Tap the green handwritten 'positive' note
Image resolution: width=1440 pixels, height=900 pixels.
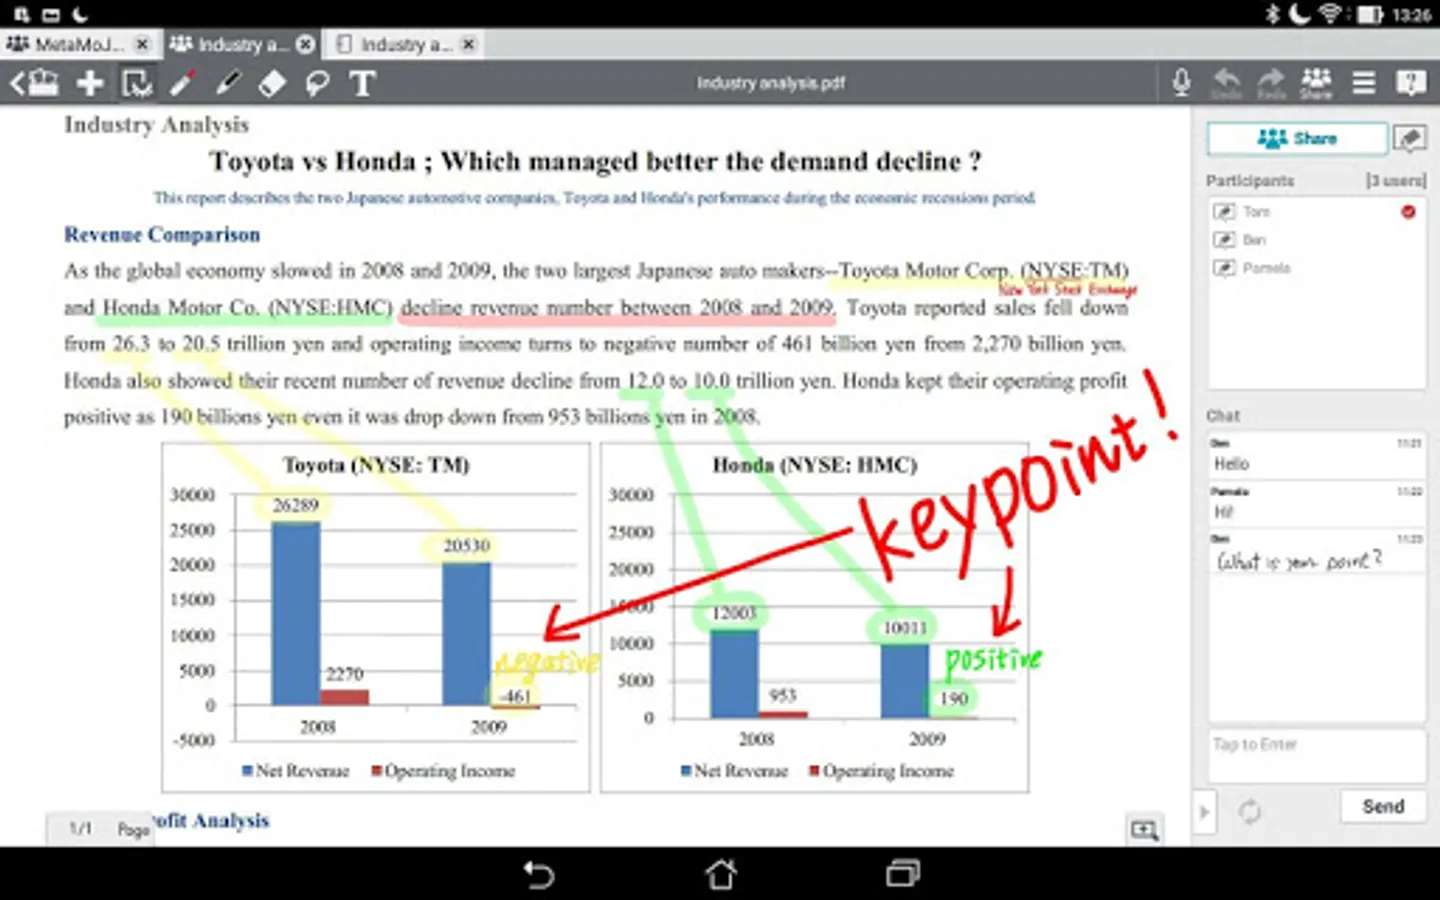pyautogui.click(x=992, y=658)
